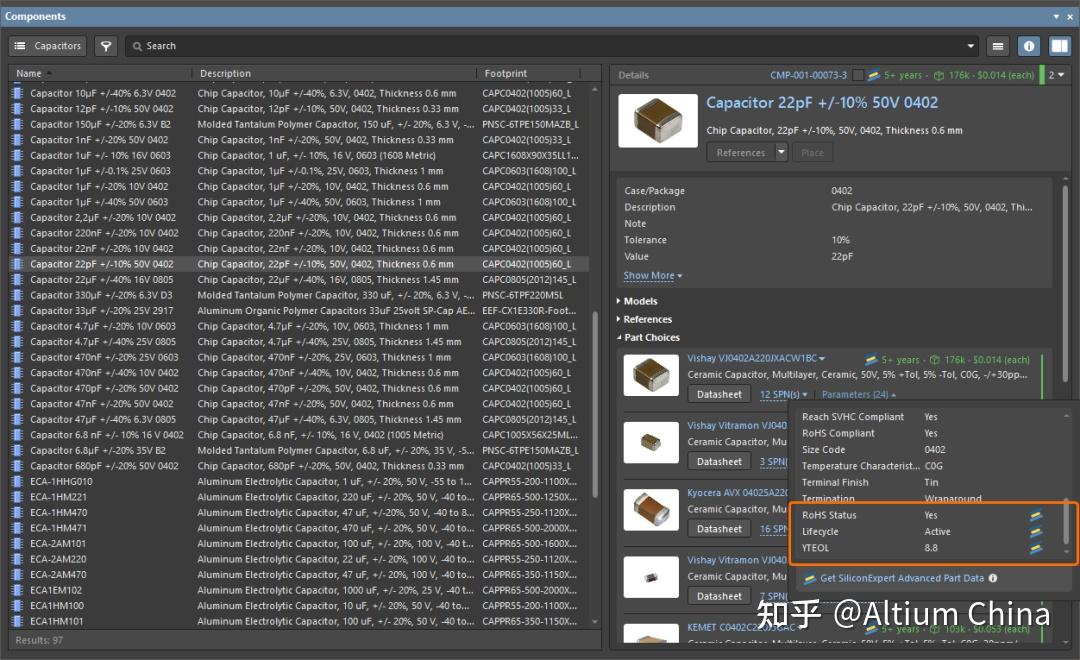Click the filter funnel icon

tap(106, 46)
